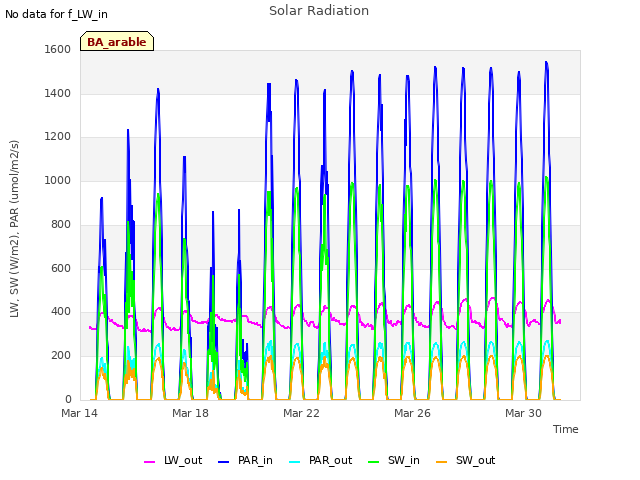Click the 1200 y-axis tick label
The width and height of the screenshot is (640, 480).
[58, 137]
